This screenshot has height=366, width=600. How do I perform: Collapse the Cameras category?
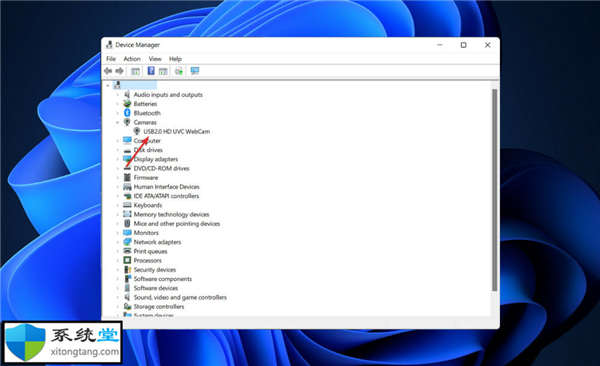[x=117, y=123]
